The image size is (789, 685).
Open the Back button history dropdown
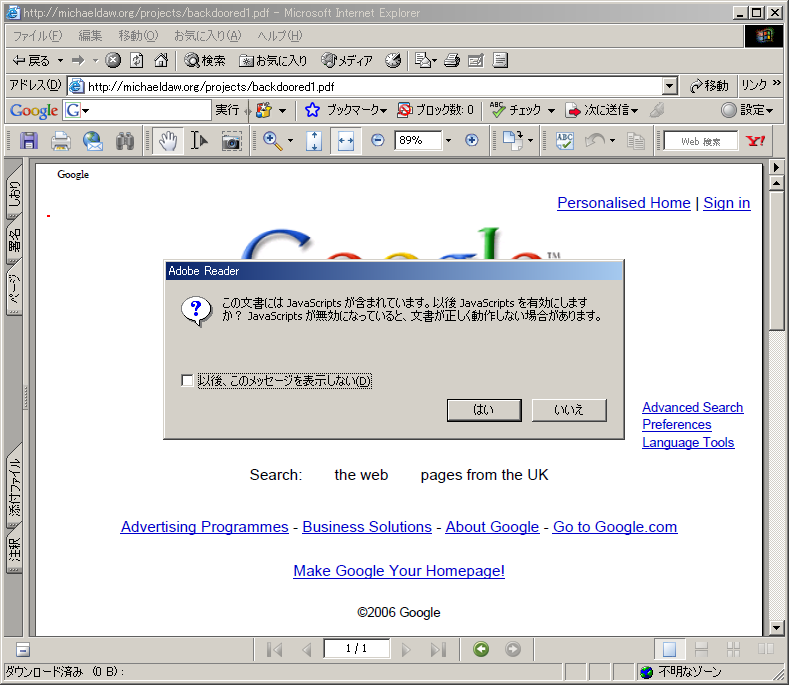(x=60, y=61)
